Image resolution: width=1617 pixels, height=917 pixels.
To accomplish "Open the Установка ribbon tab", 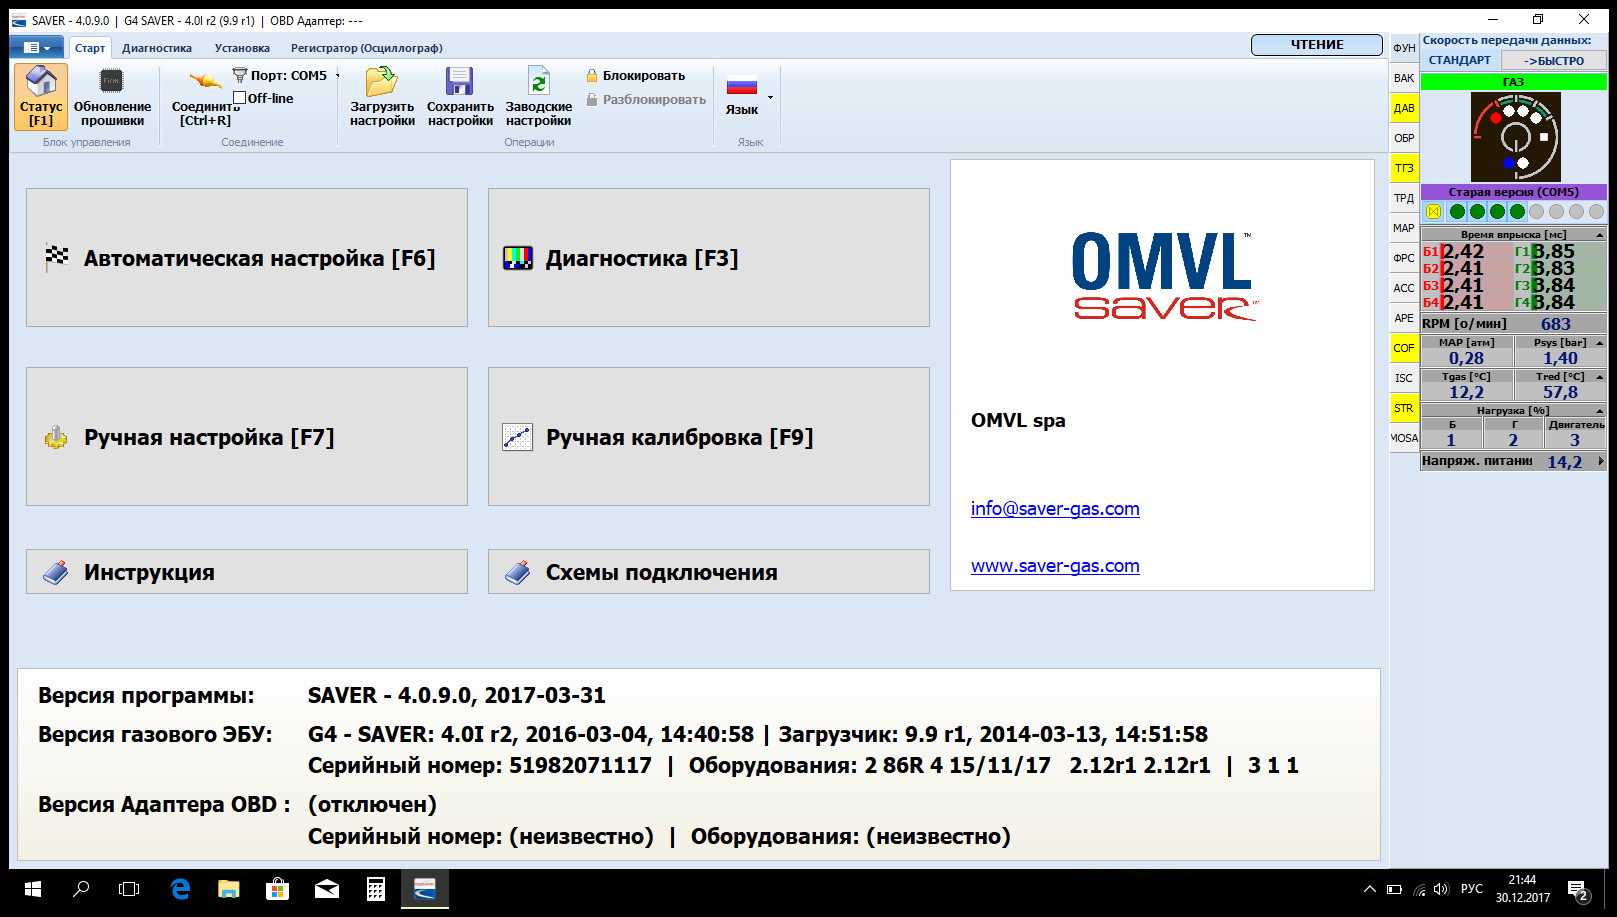I will point(242,48).
